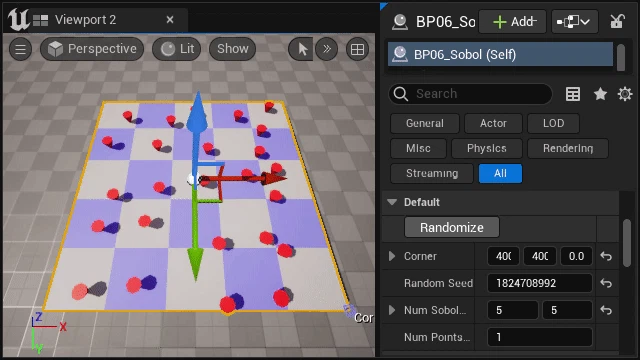Screen dimensions: 640x360
Task: Click the Randomize button
Action: 451,227
